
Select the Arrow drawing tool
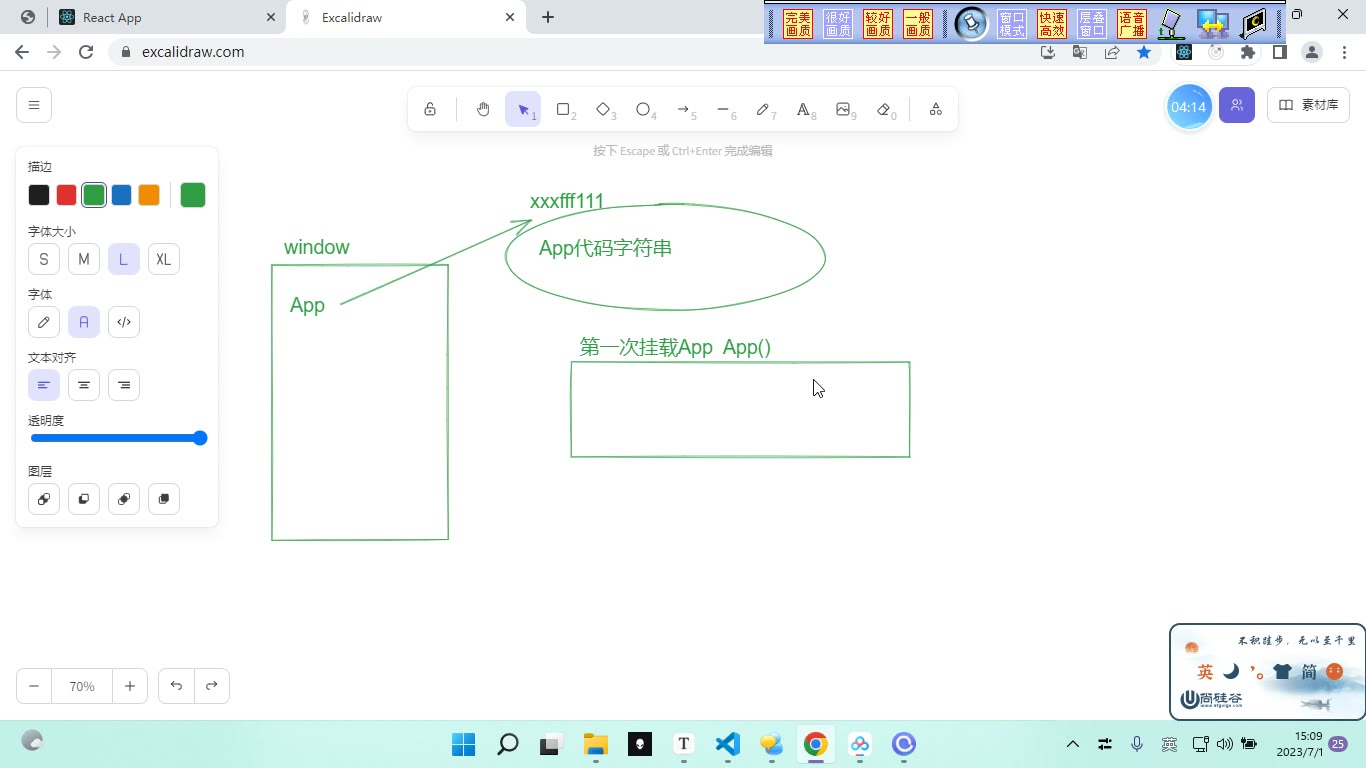(683, 109)
